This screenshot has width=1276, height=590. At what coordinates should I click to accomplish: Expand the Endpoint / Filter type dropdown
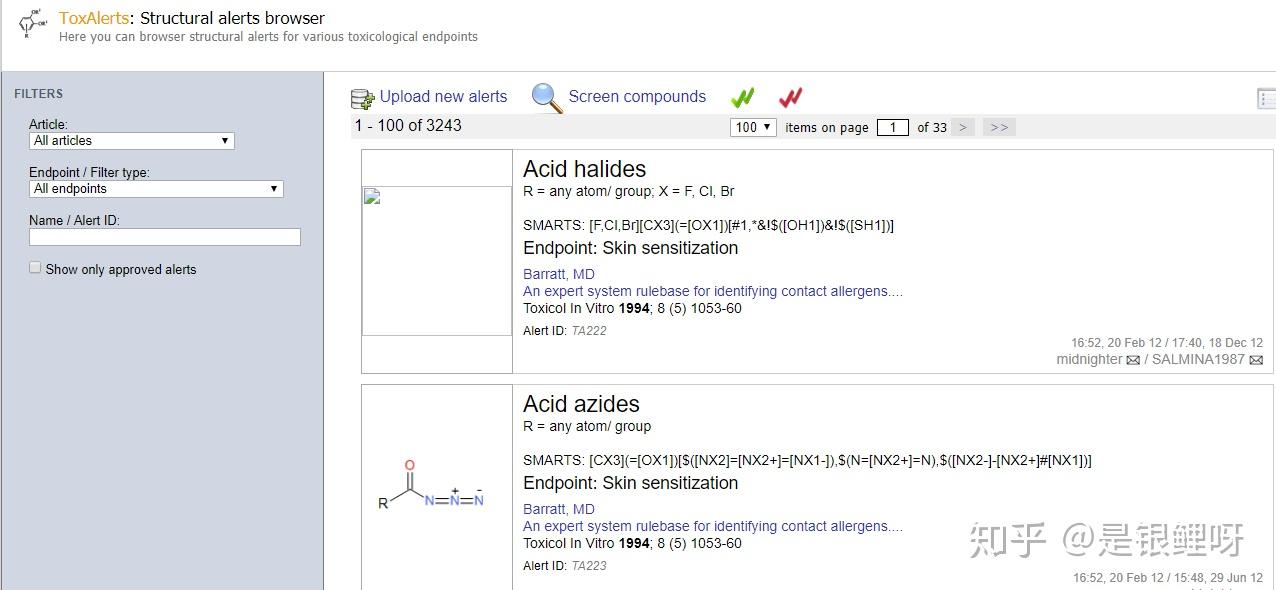[156, 189]
